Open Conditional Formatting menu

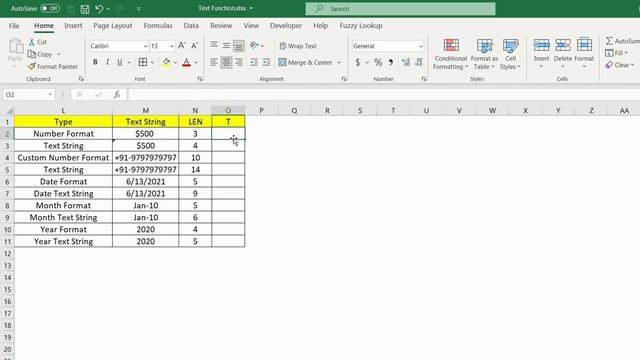click(451, 54)
